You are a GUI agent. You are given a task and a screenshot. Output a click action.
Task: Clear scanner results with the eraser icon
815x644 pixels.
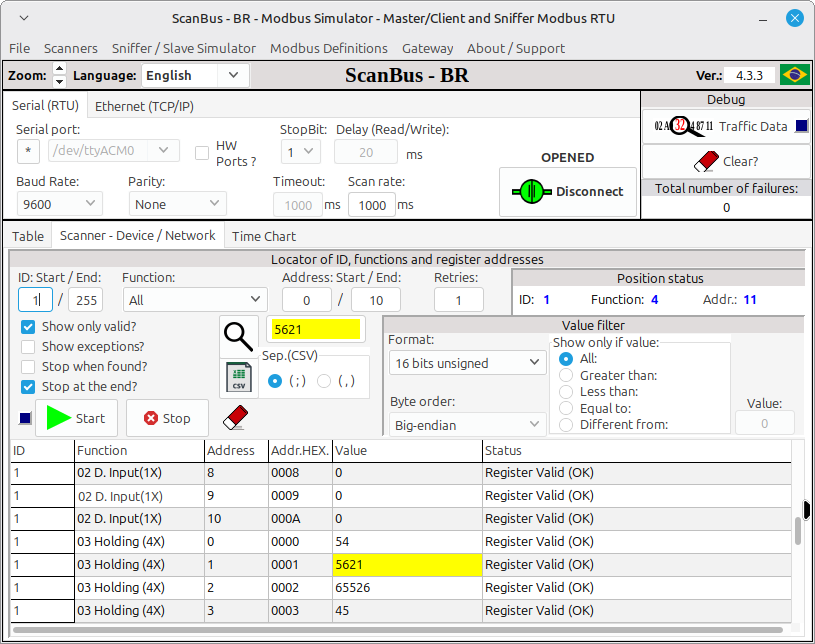click(235, 418)
